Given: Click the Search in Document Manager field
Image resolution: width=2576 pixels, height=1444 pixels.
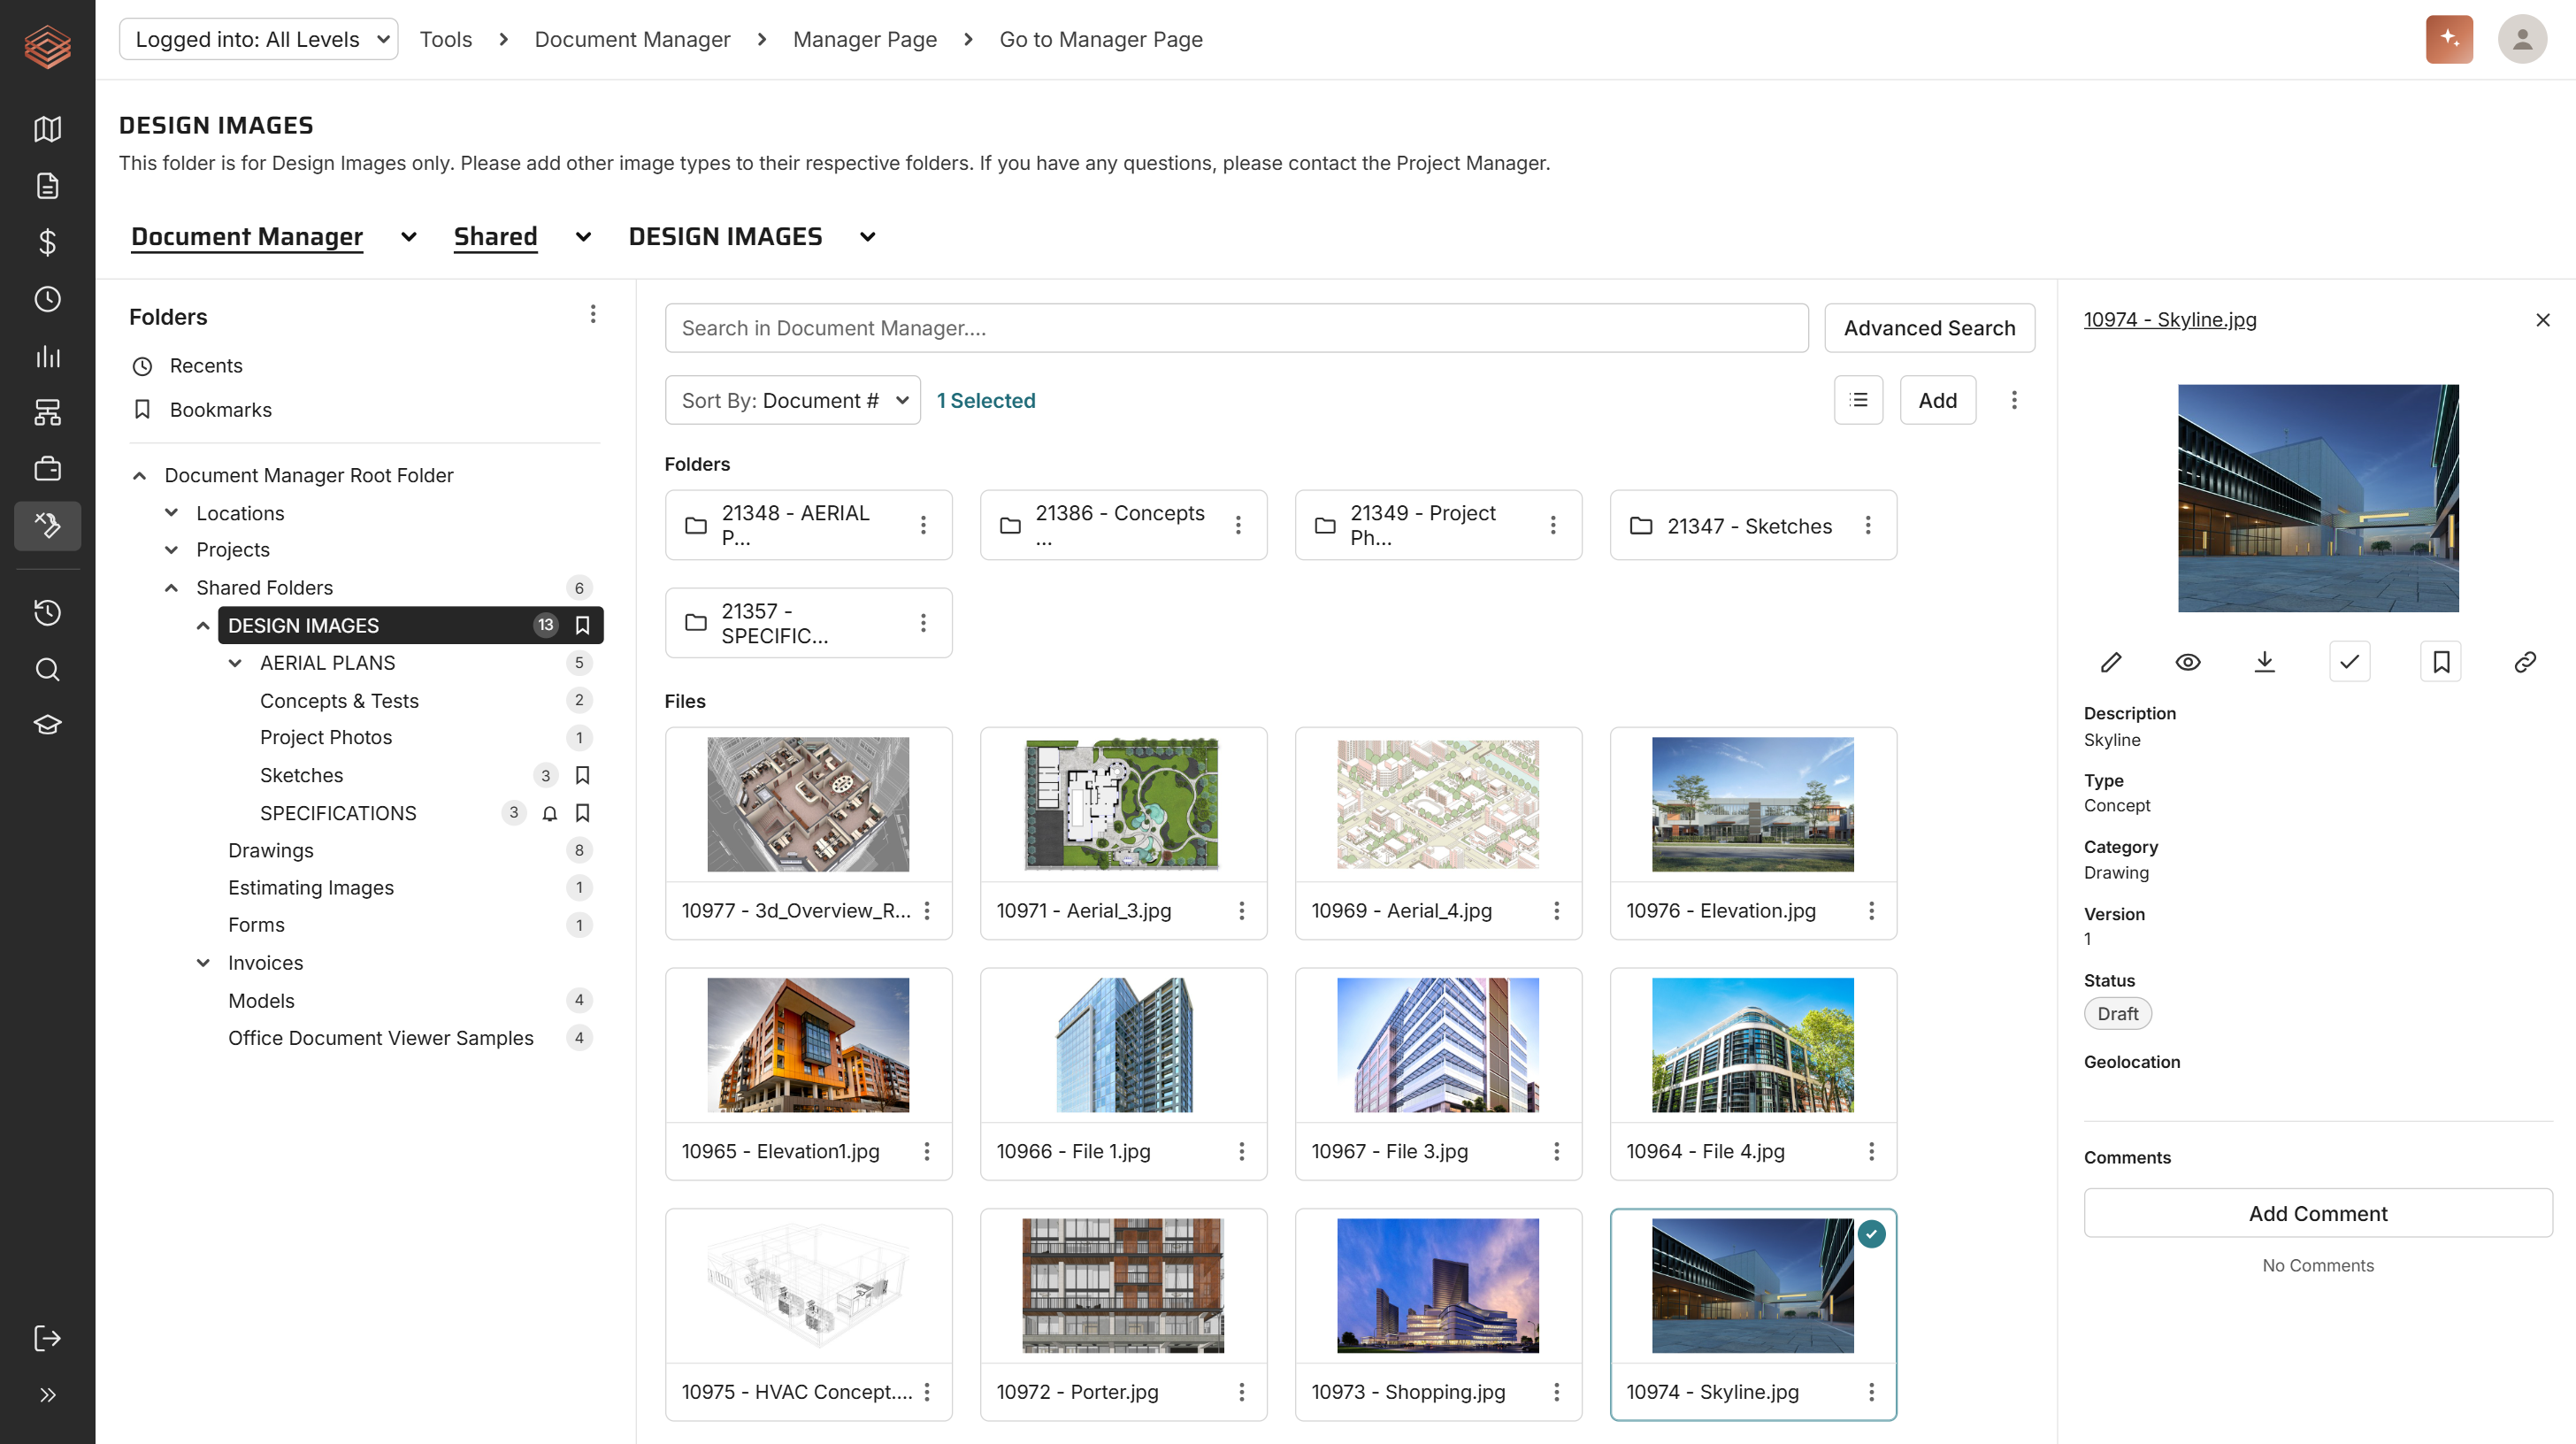Looking at the screenshot, I should 1236,328.
